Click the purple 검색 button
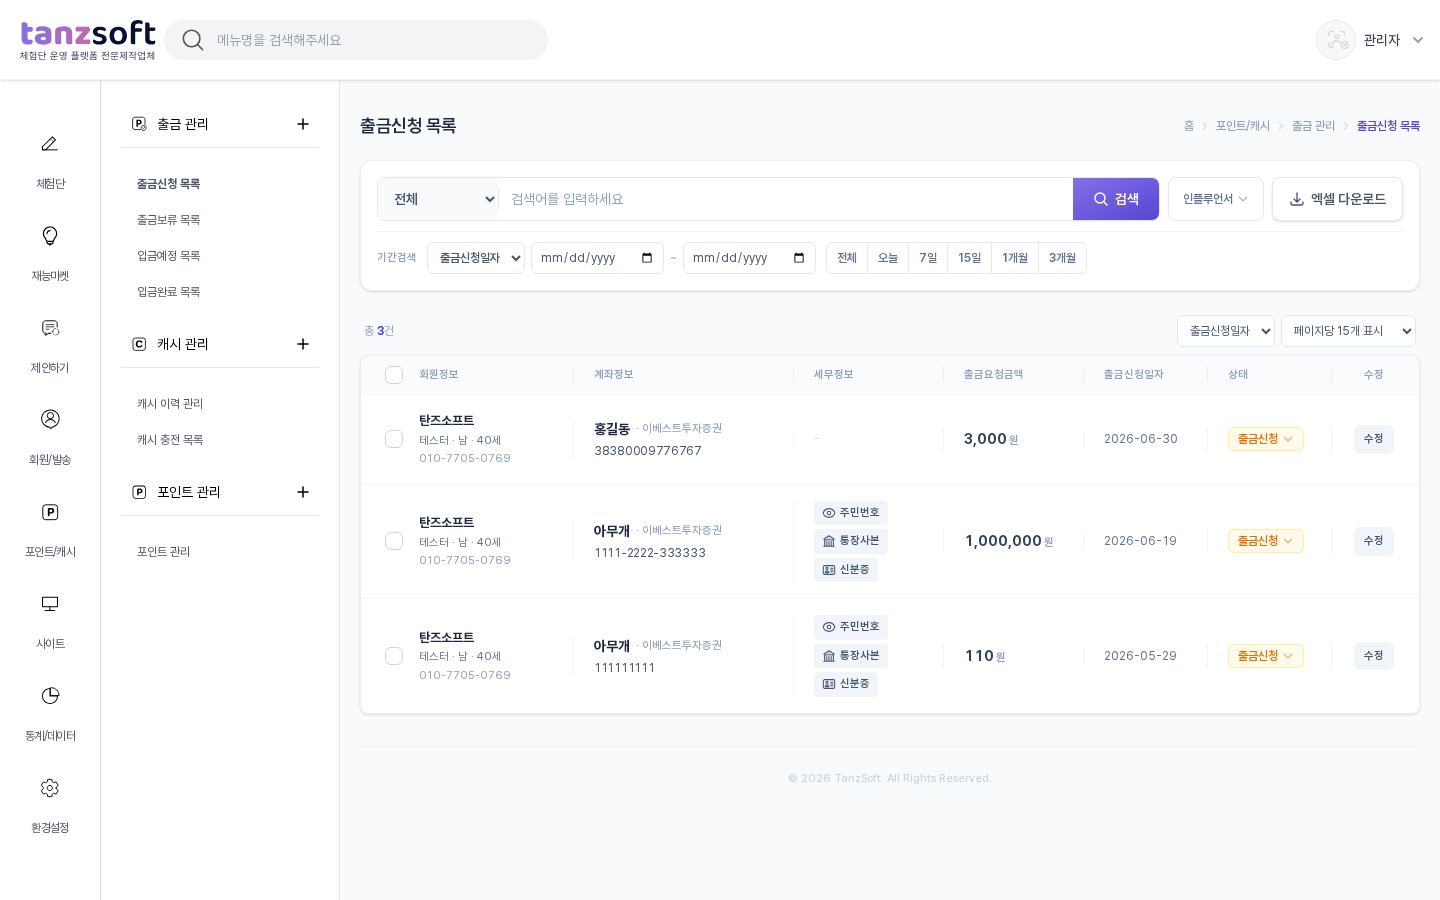This screenshot has width=1440, height=900. pos(1116,199)
